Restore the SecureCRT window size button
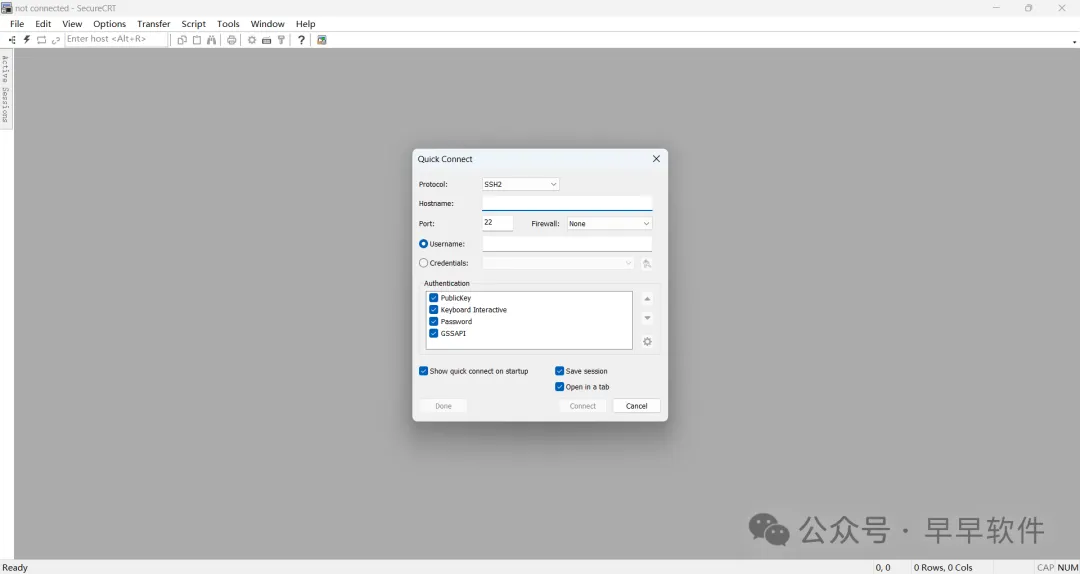The image size is (1080, 574). [x=1028, y=8]
